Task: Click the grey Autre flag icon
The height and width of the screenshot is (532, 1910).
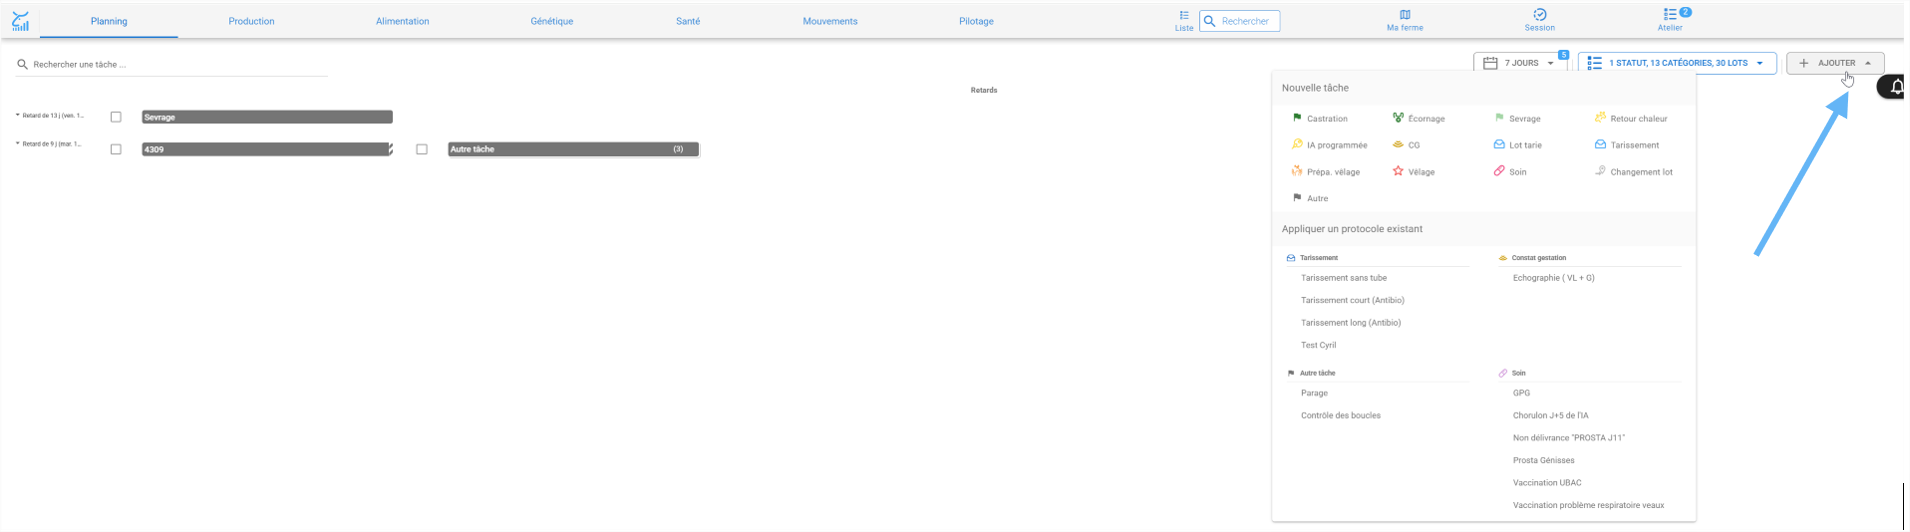Action: (x=1297, y=198)
